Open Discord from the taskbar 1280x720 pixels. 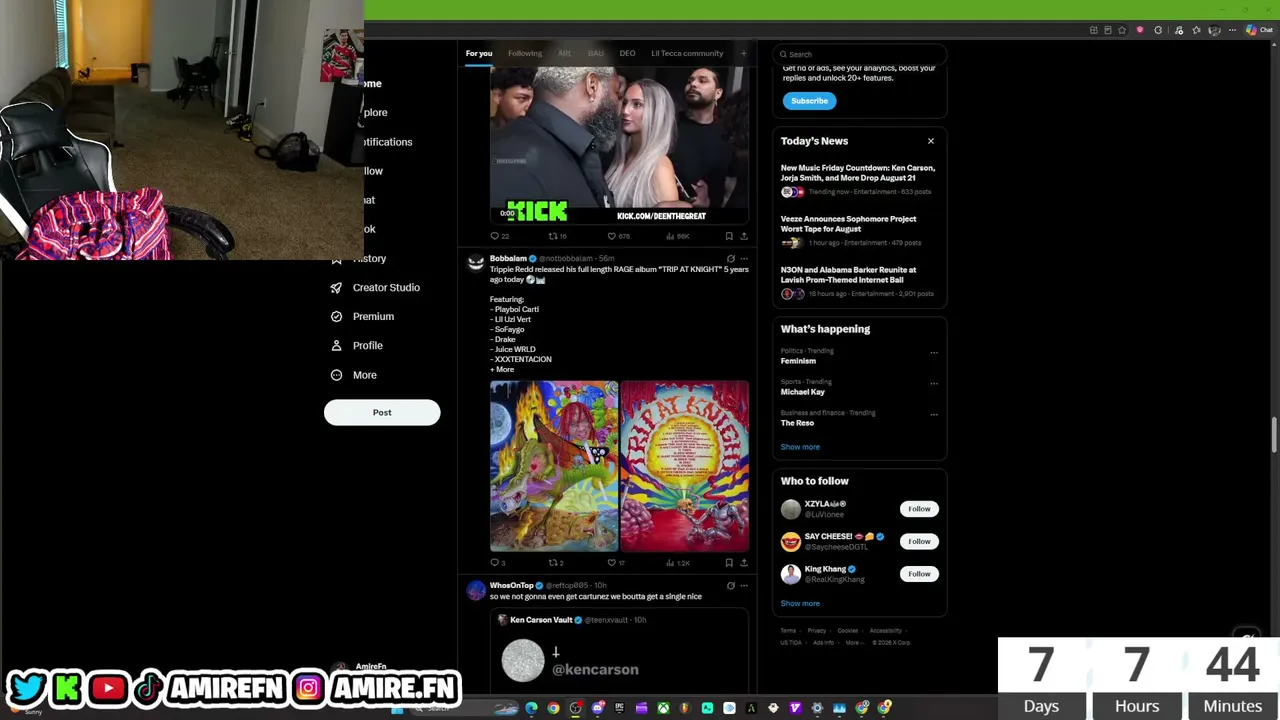click(597, 708)
